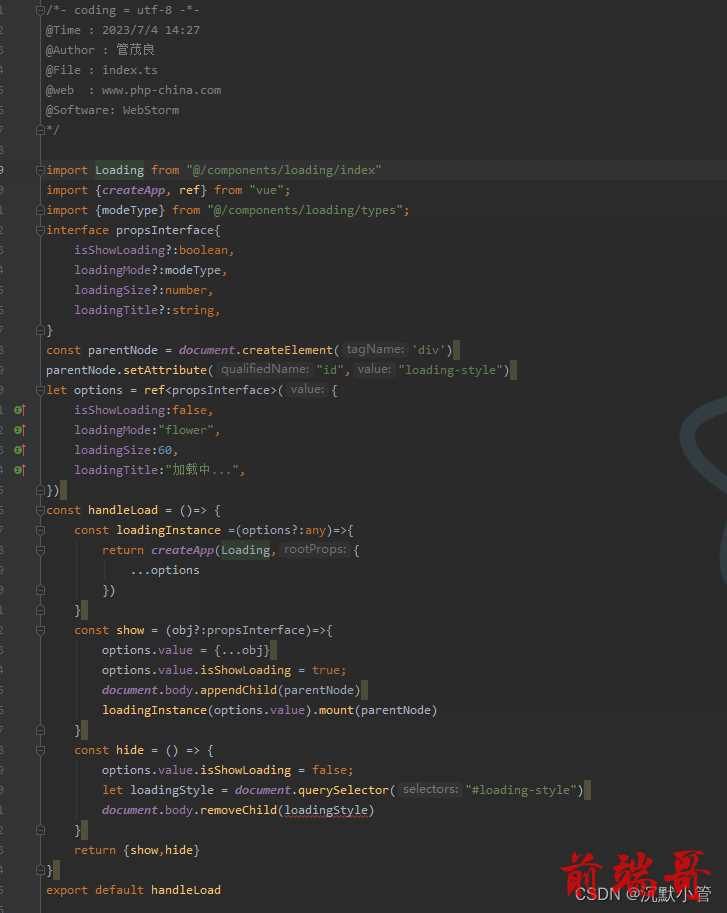This screenshot has width=727, height=913.
Task: Click isShowLoading = true assignment
Action: (224, 670)
